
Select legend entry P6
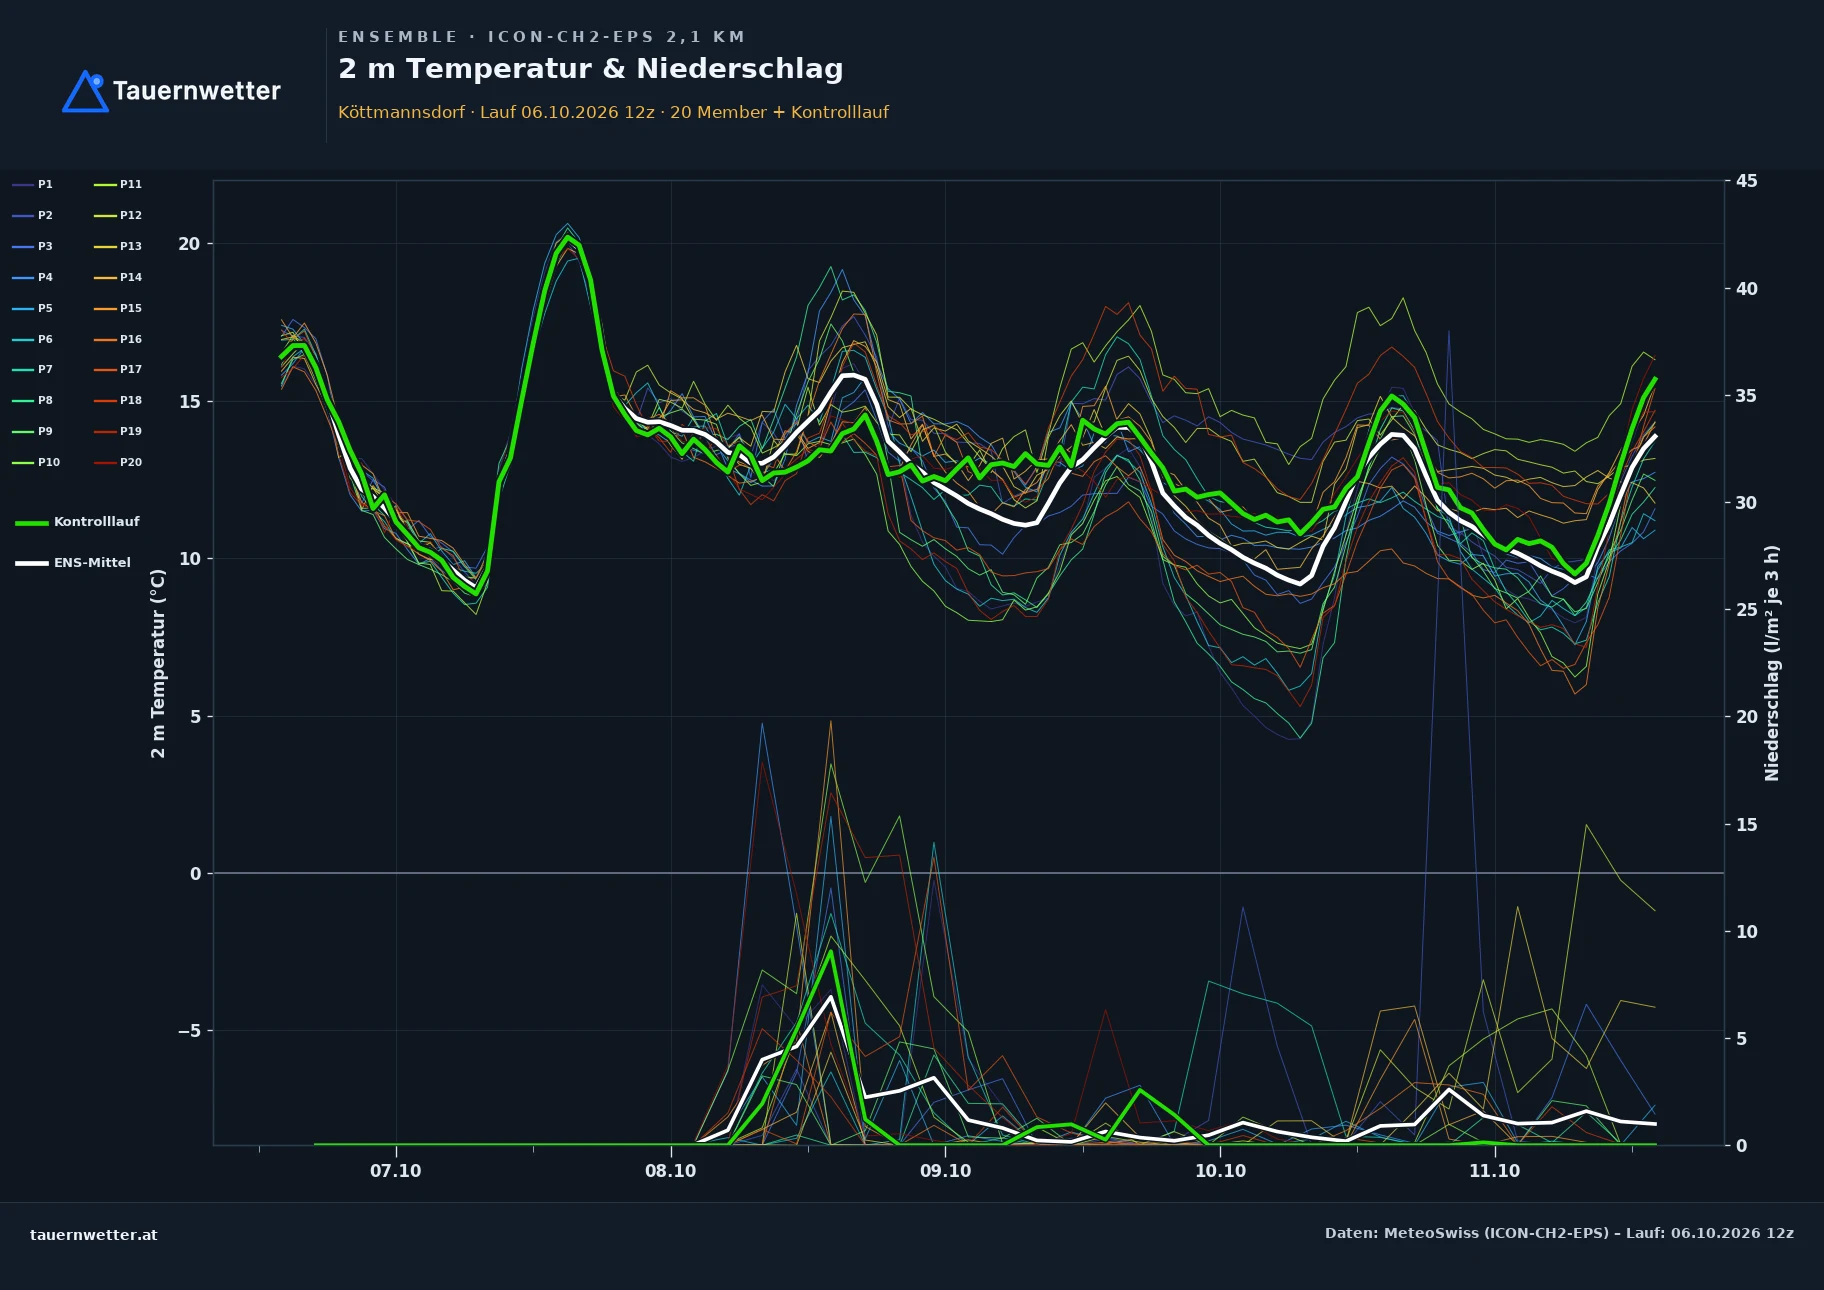32,339
